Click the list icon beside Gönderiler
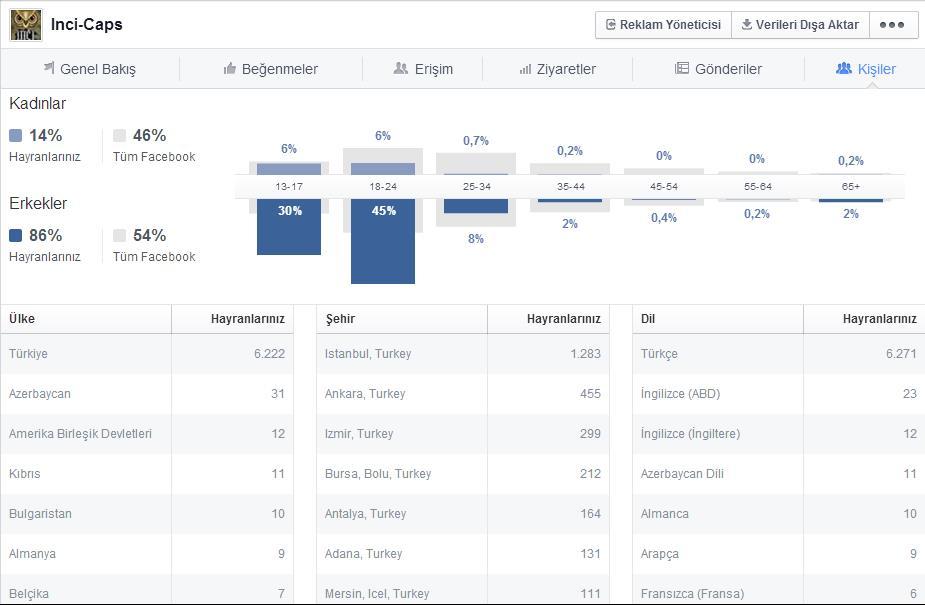This screenshot has height=605, width=925. (682, 68)
